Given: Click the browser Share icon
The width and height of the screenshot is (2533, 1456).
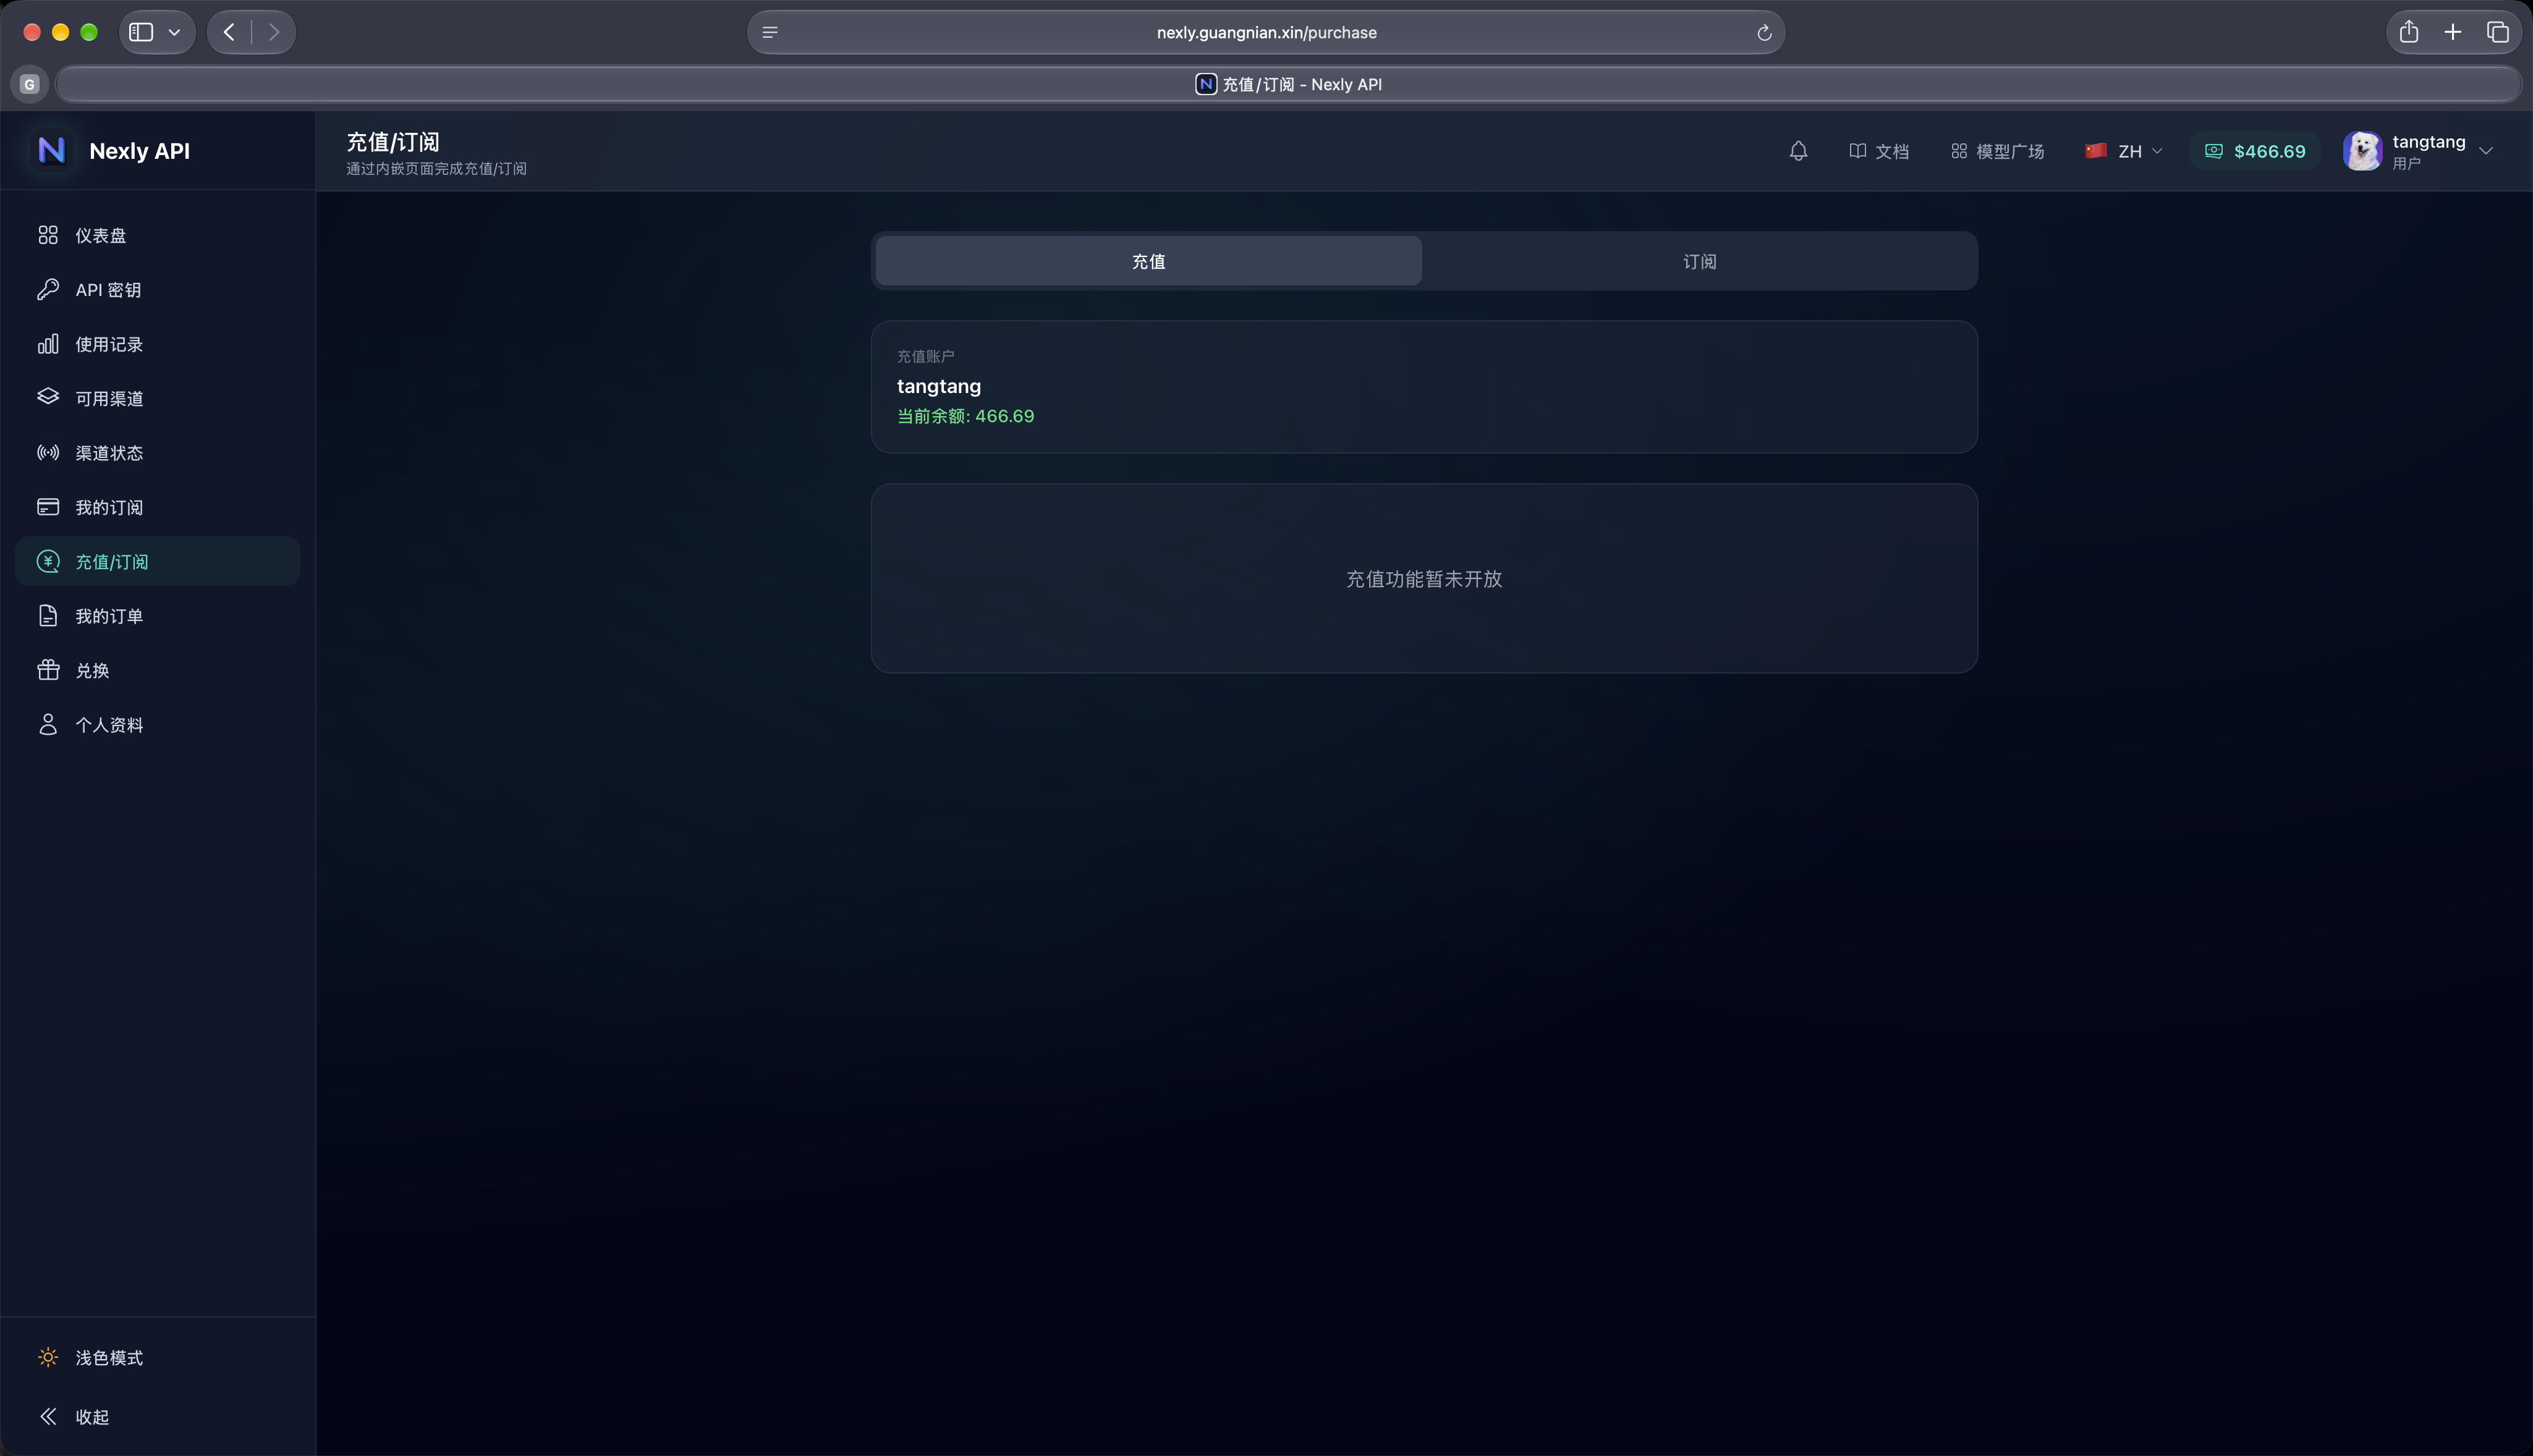Looking at the screenshot, I should coord(2409,32).
